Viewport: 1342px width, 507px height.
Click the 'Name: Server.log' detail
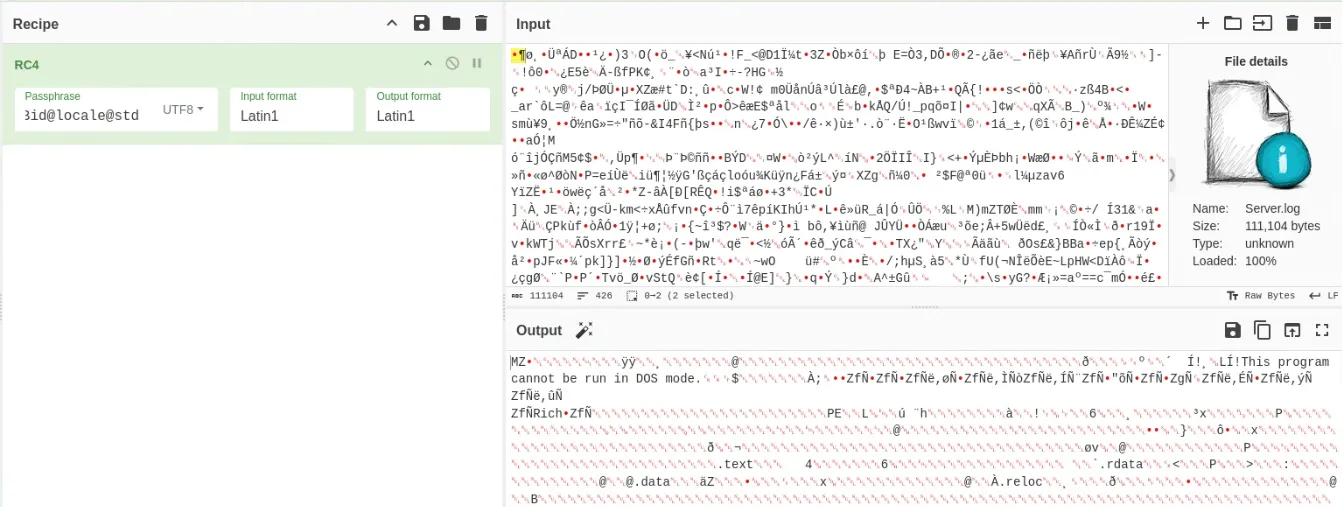coord(1244,208)
